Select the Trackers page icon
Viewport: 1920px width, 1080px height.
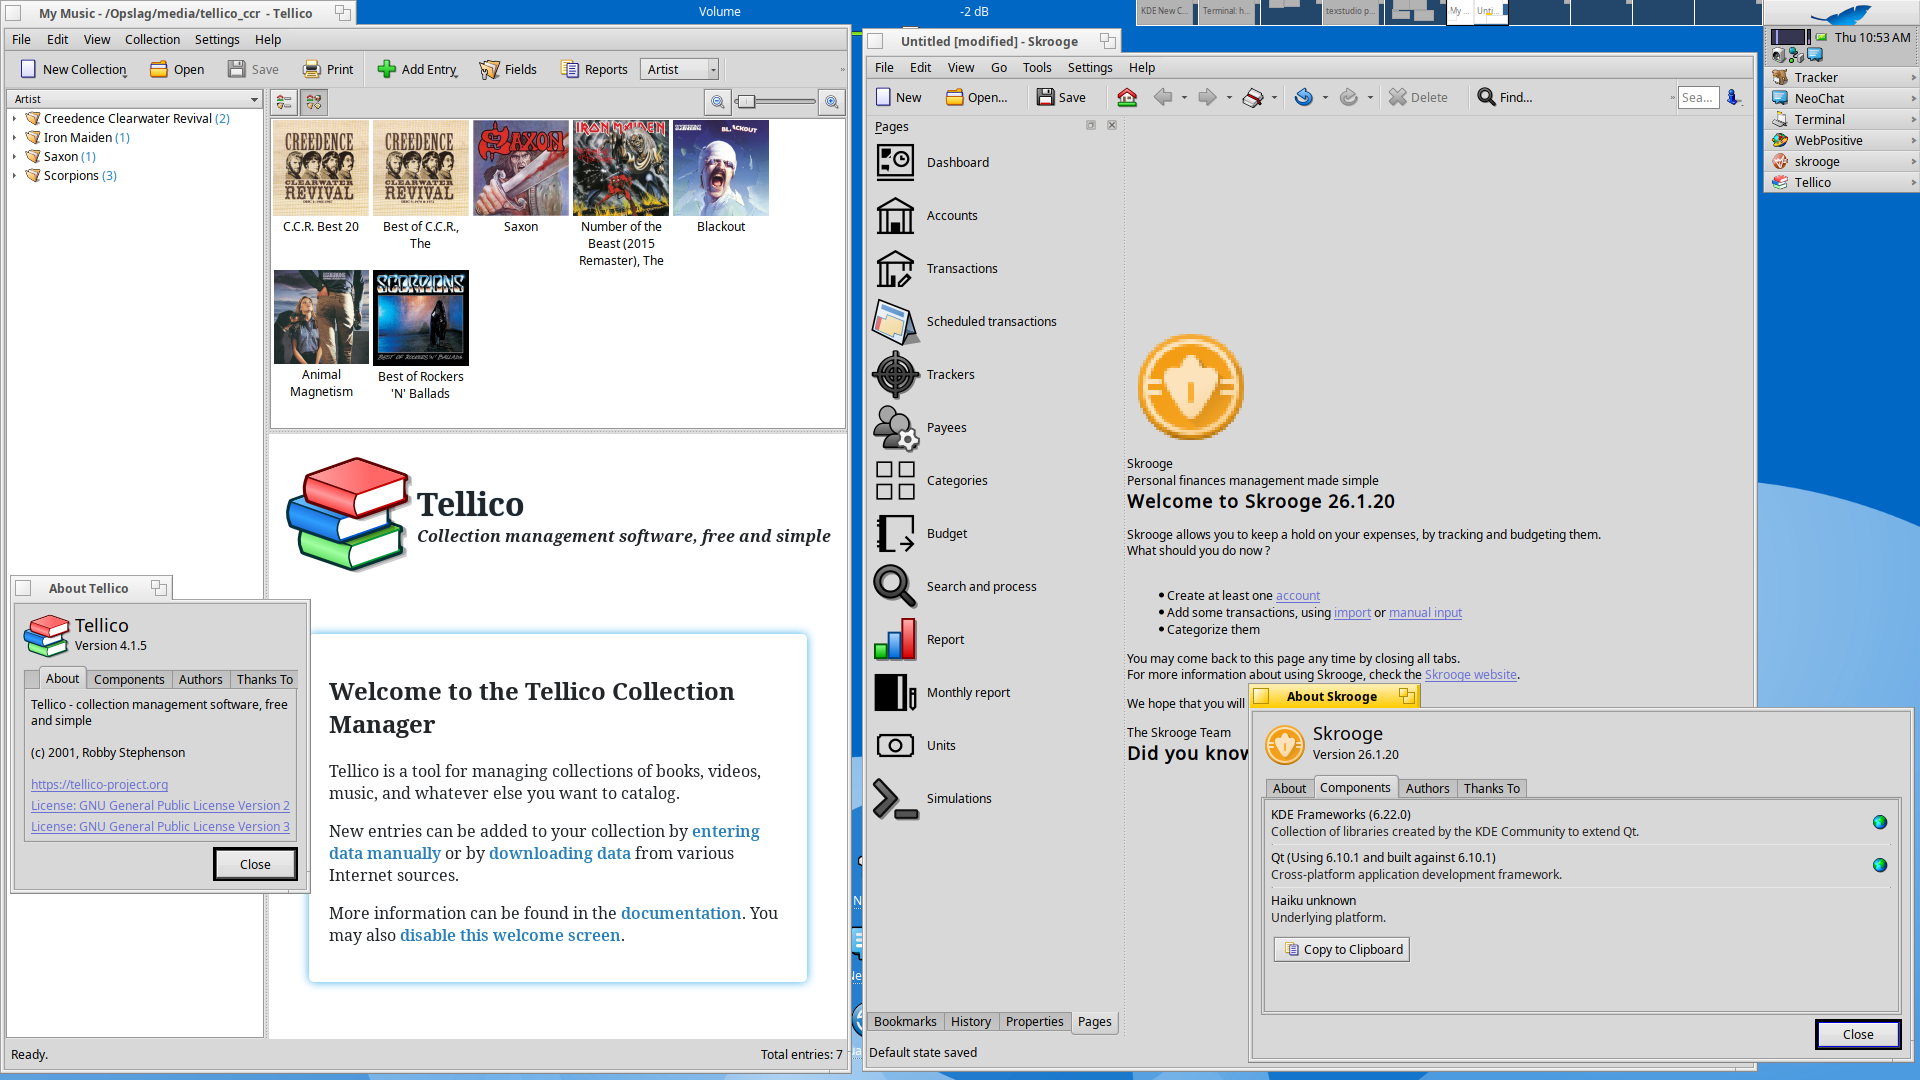click(895, 374)
